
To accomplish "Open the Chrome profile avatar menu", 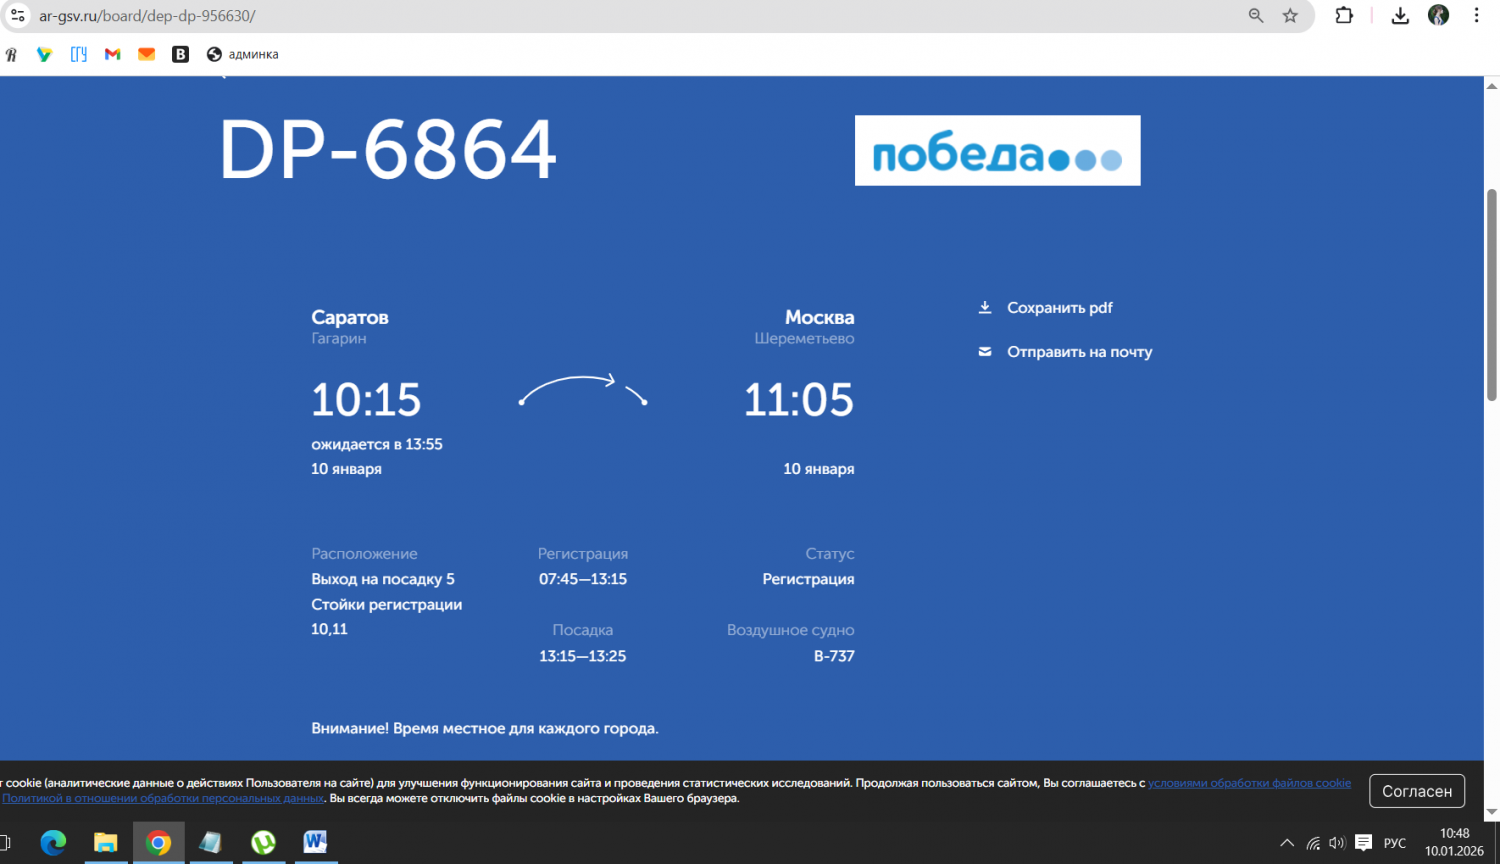I will (x=1438, y=16).
